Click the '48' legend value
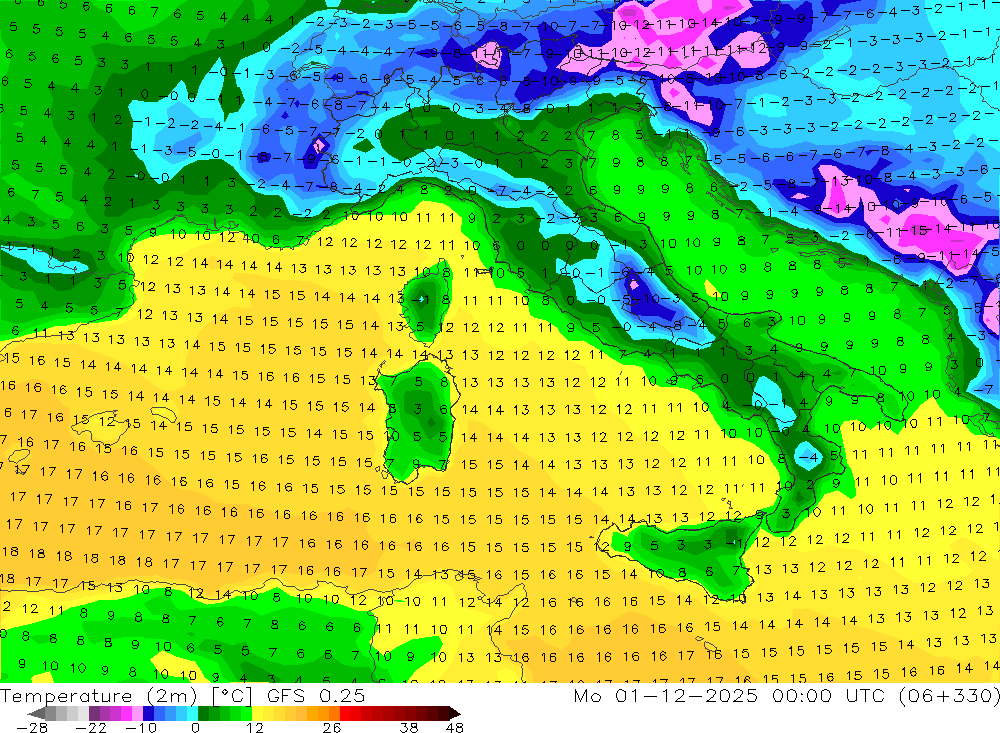The width and height of the screenshot is (1000, 733). 454,728
